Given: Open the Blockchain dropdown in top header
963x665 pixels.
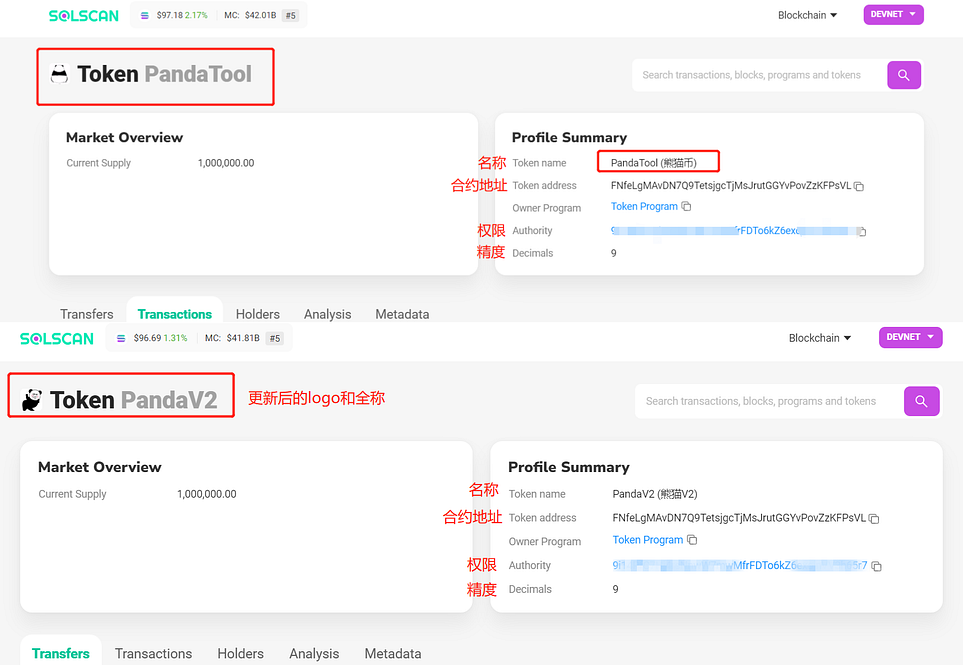Looking at the screenshot, I should click(807, 15).
